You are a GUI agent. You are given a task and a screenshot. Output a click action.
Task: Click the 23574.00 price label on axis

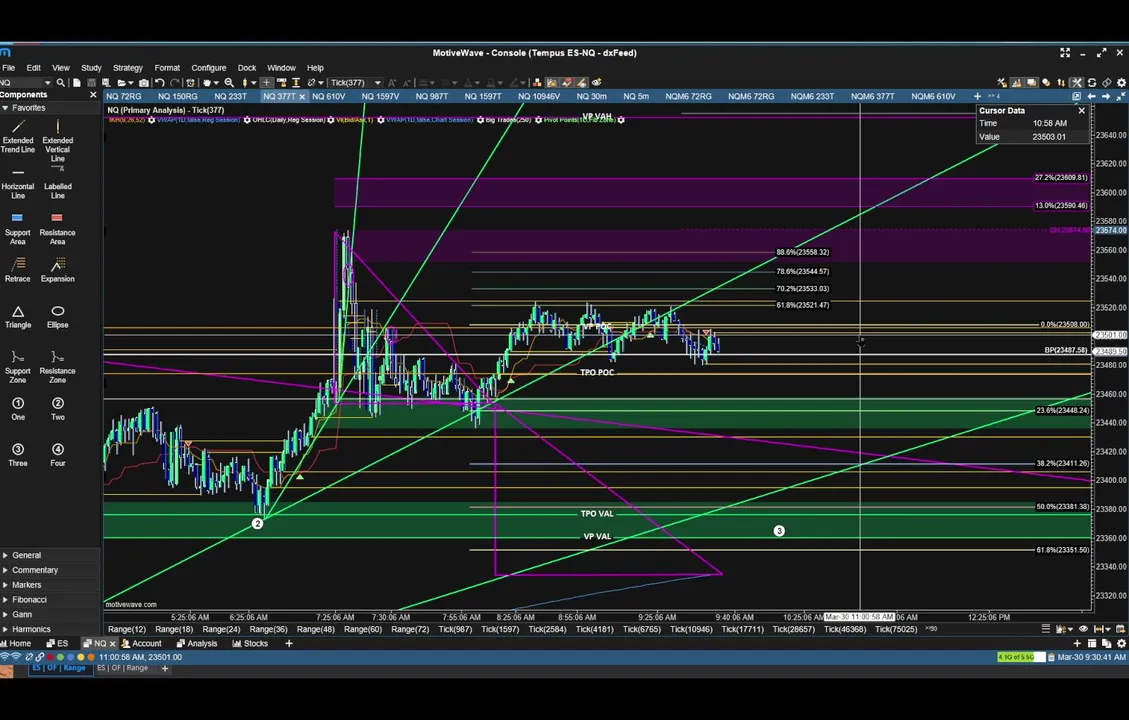pyautogui.click(x=1110, y=230)
